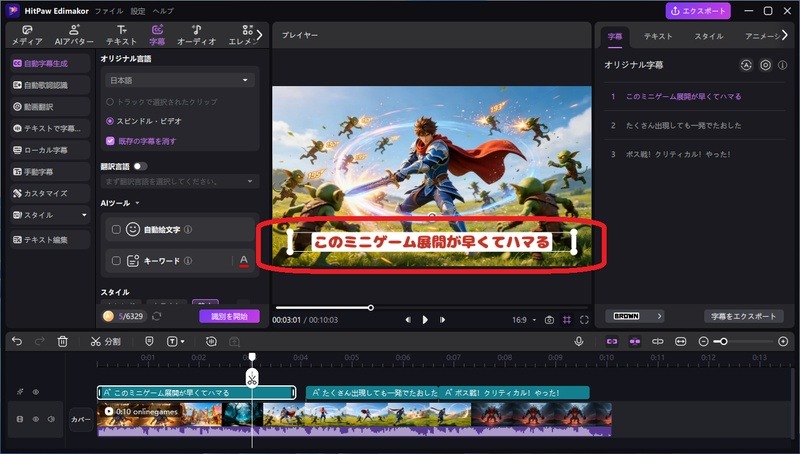
Task: Click the fit-timeline-to-window icon
Action: (681, 341)
